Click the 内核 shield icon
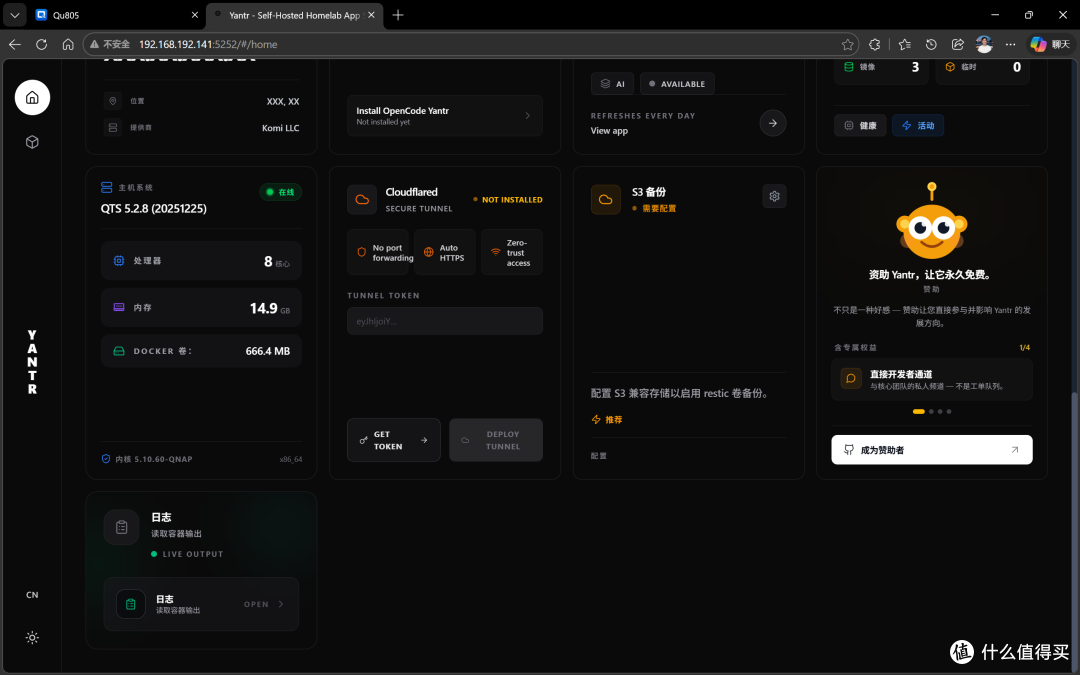The height and width of the screenshot is (675, 1080). pos(106,459)
